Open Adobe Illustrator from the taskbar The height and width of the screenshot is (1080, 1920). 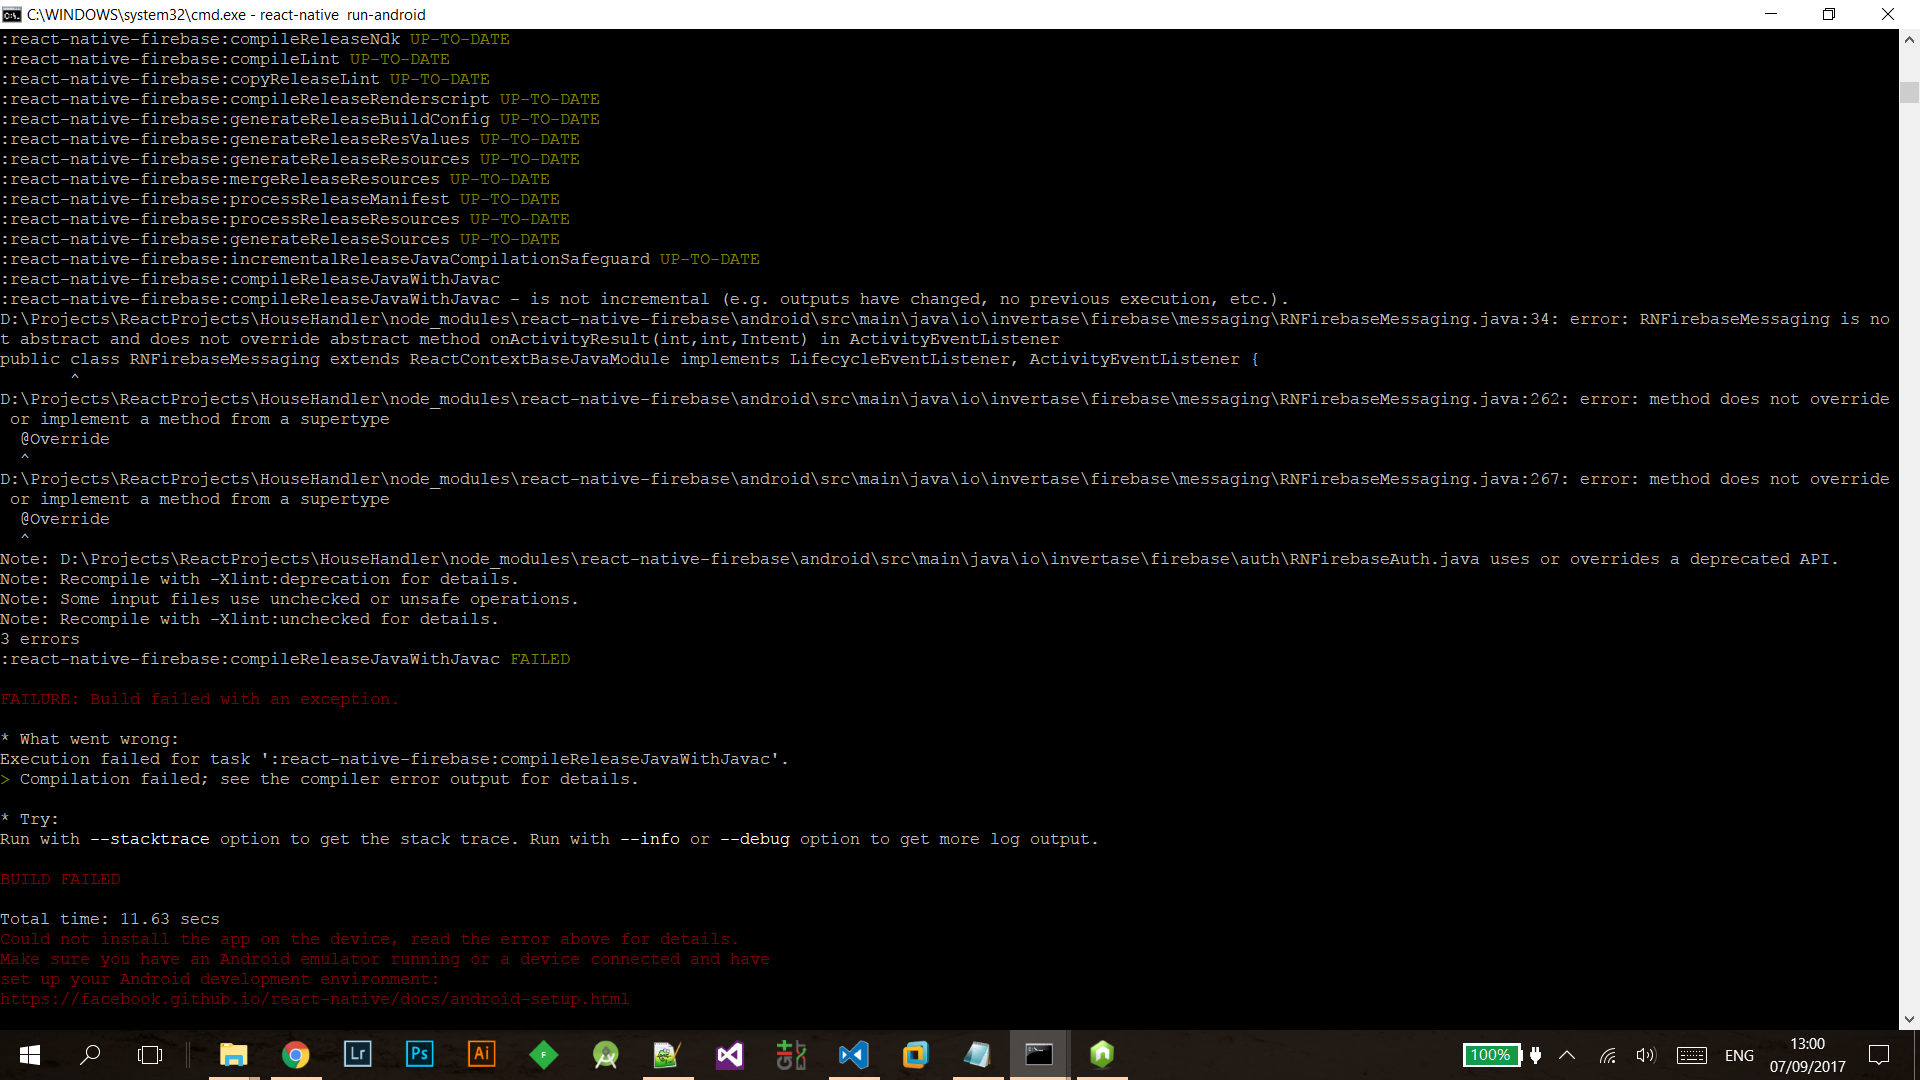481,1054
